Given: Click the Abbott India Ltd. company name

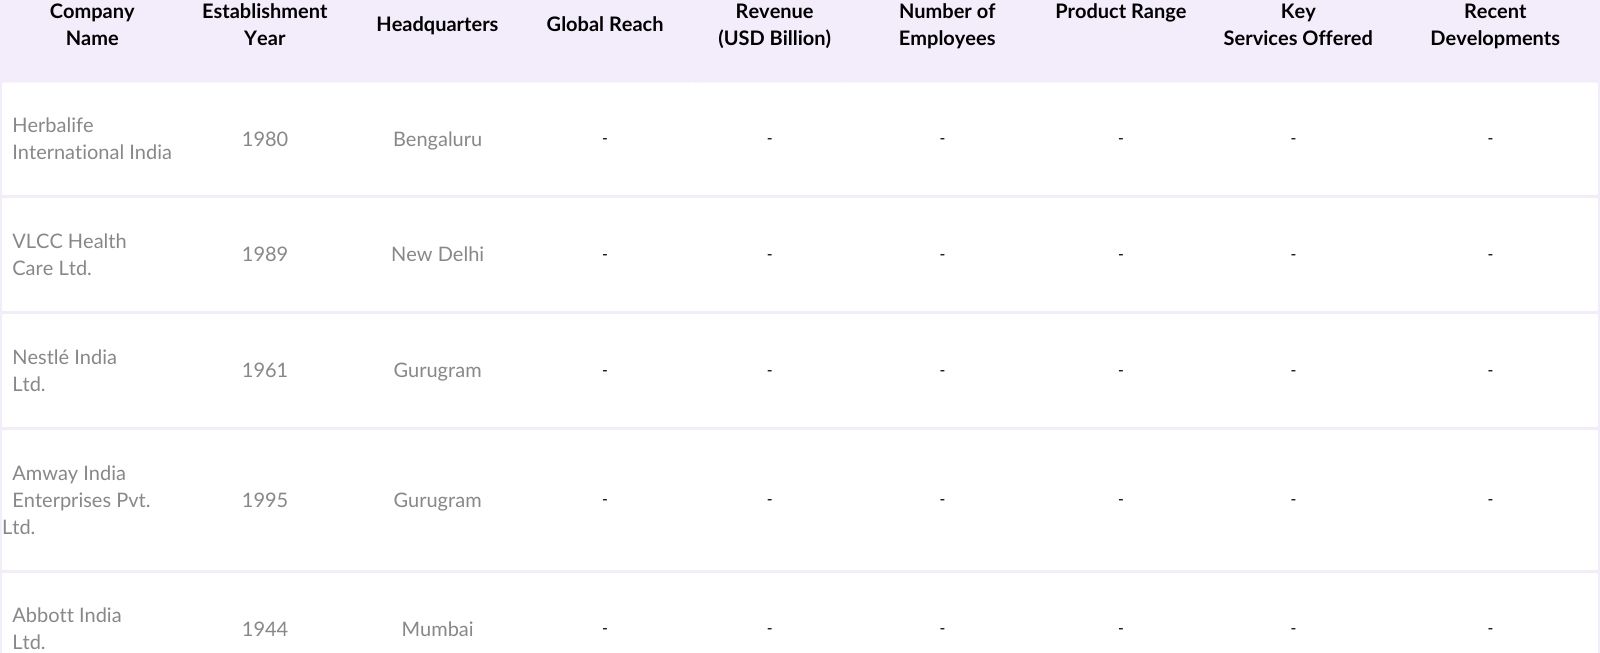Looking at the screenshot, I should (x=66, y=628).
